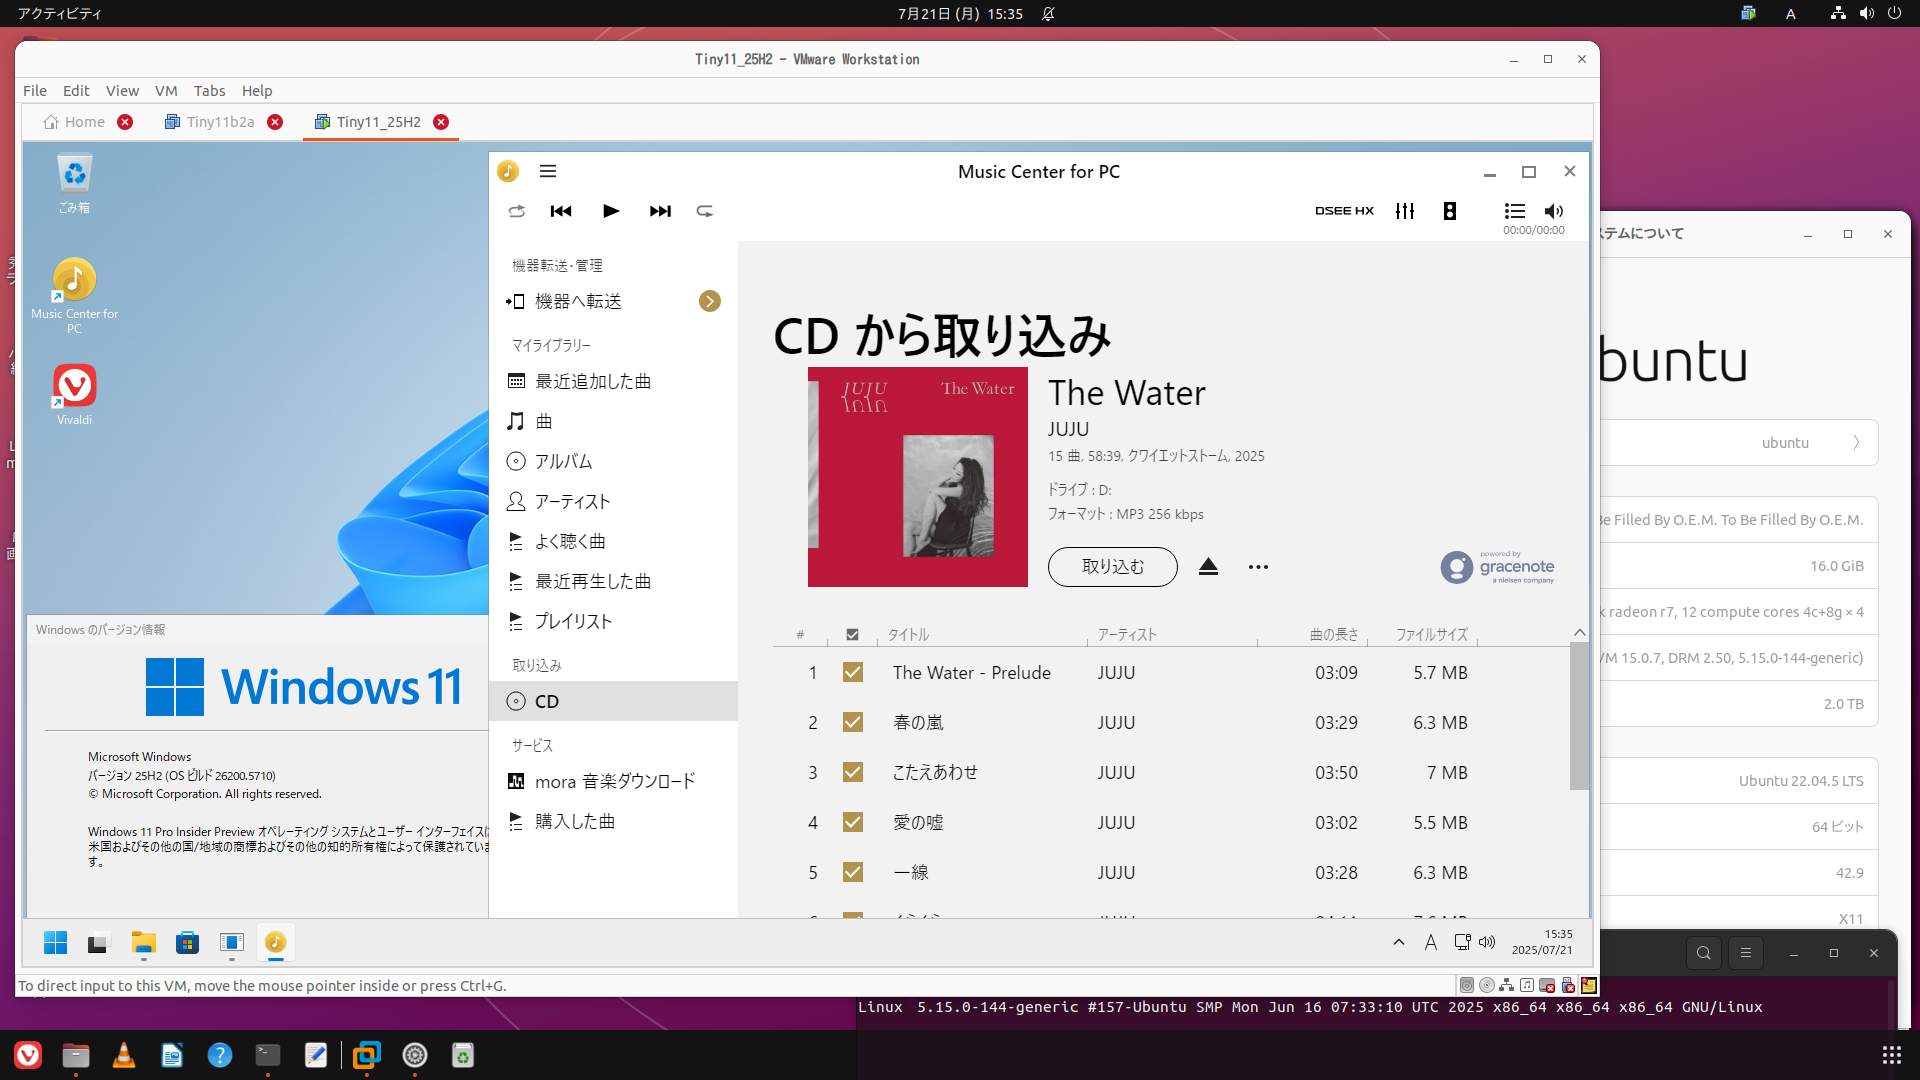Open the VMware Tabs menu
The height and width of the screenshot is (1080, 1920).
click(209, 90)
